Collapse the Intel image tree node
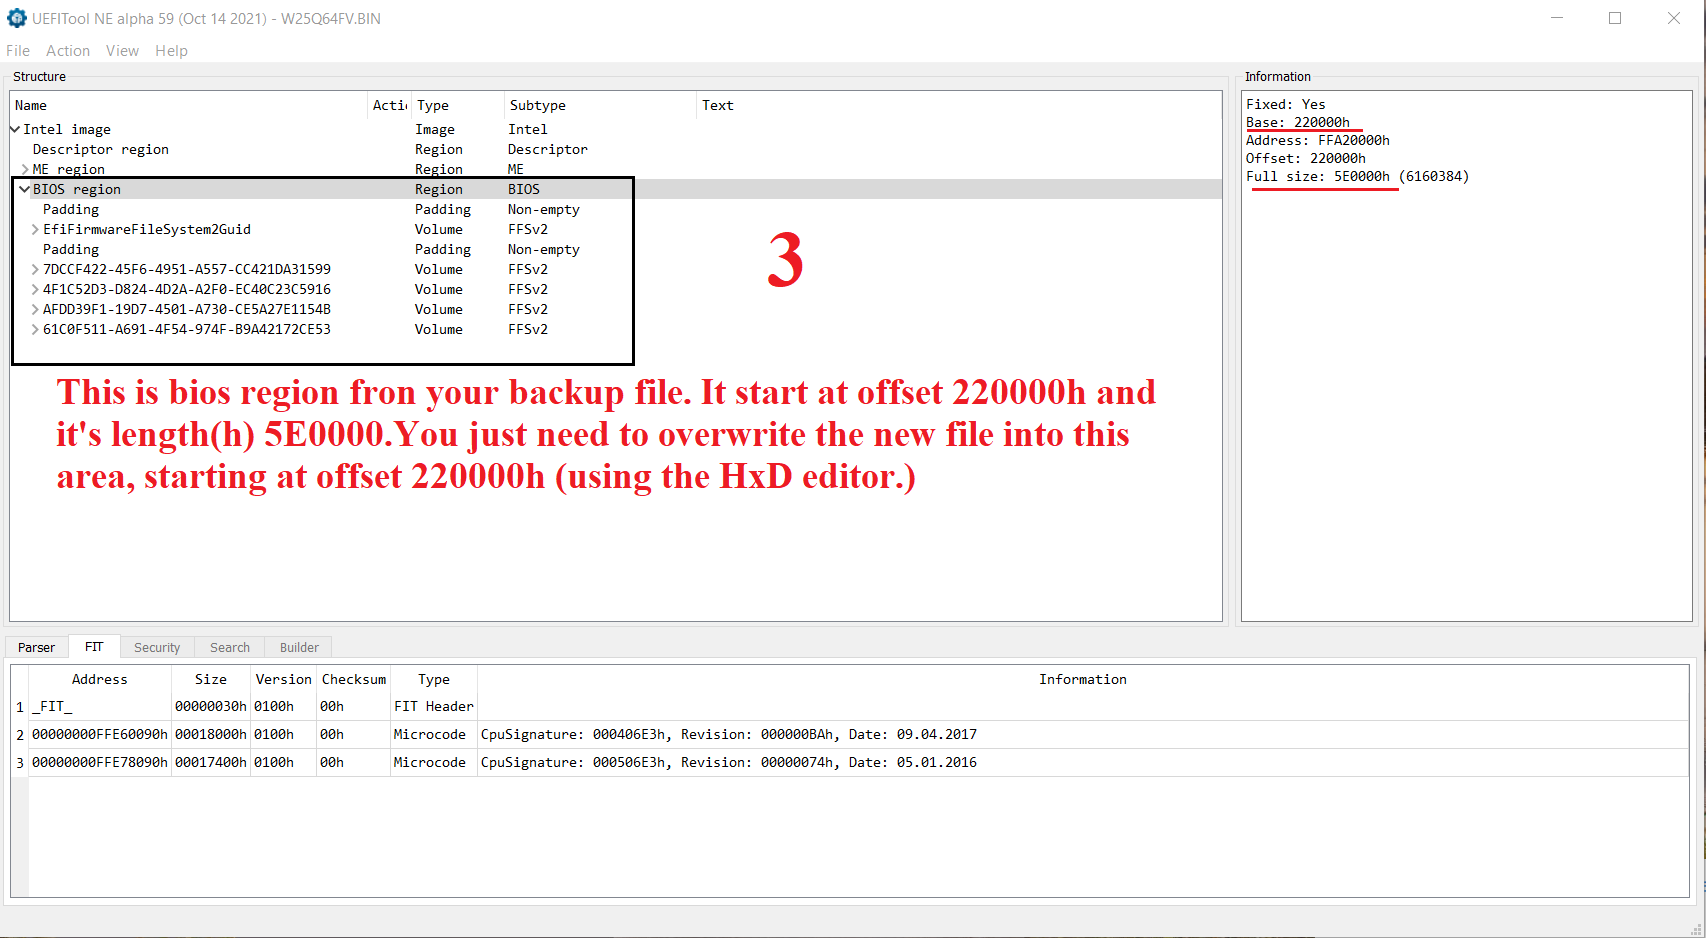The image size is (1706, 938). [15, 129]
